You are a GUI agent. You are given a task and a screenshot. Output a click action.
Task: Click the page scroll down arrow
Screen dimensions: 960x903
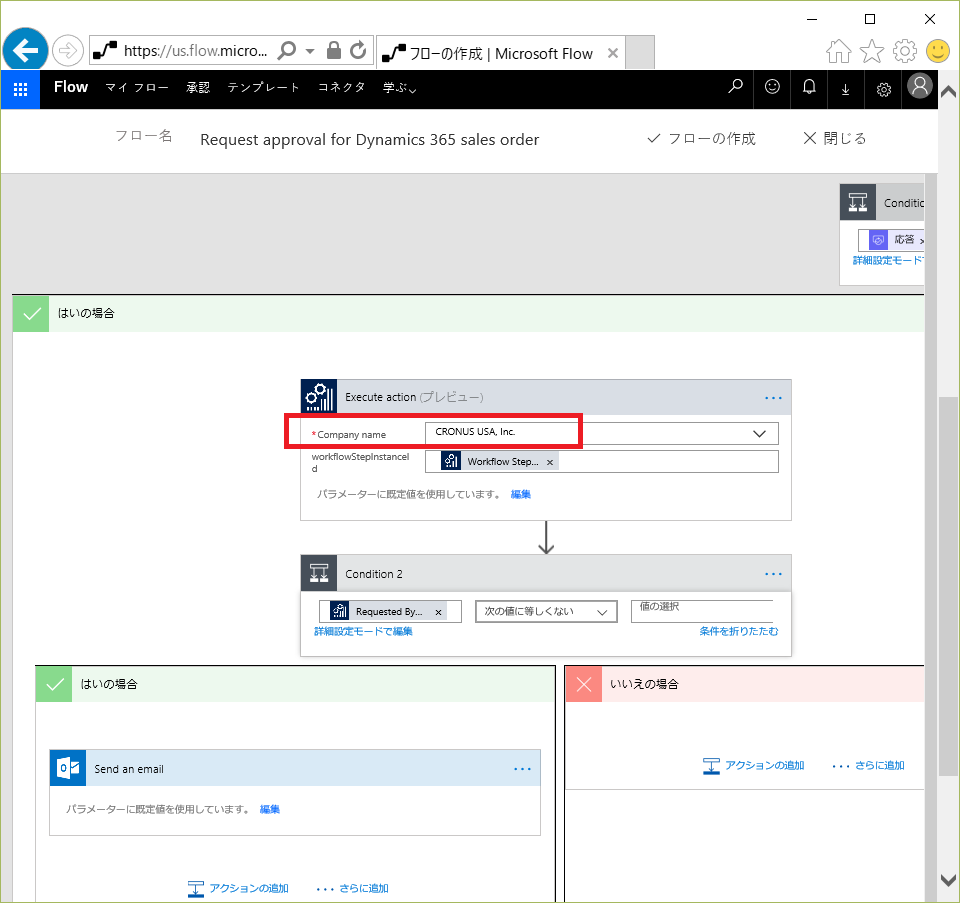click(948, 880)
